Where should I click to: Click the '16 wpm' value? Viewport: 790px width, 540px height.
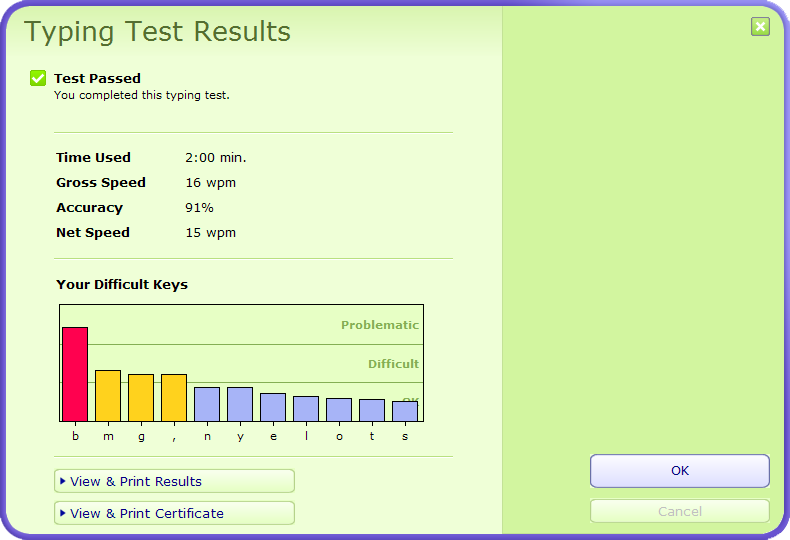(x=211, y=183)
